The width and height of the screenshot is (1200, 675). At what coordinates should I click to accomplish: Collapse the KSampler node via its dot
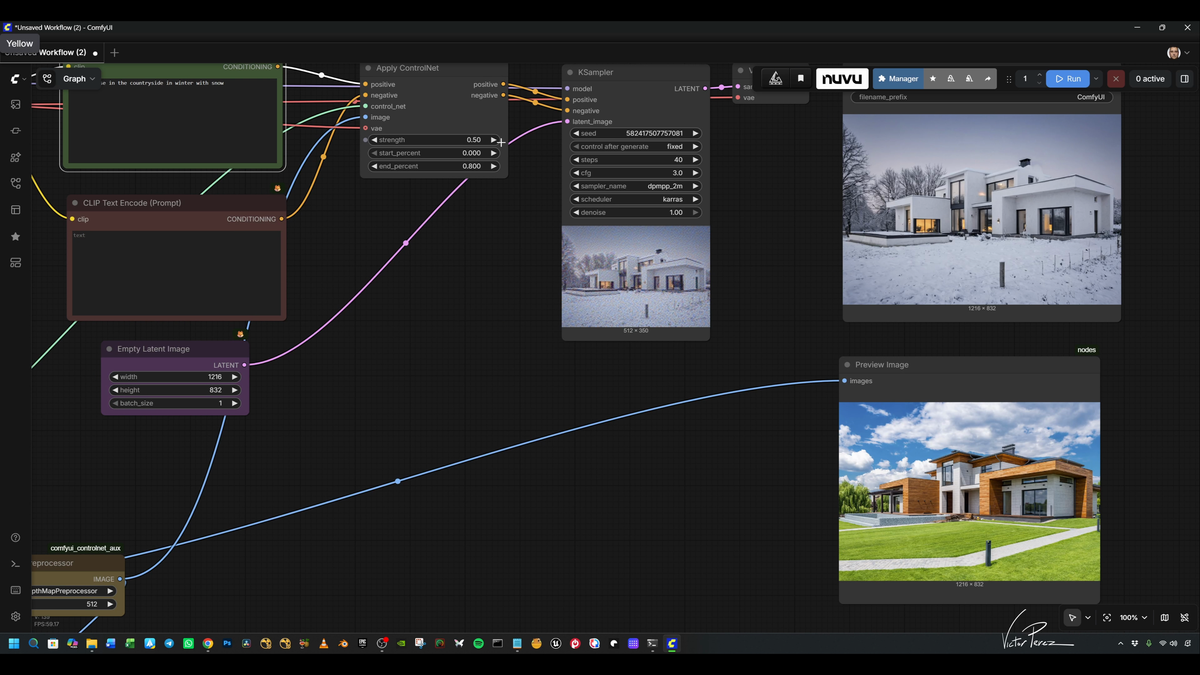tap(569, 72)
